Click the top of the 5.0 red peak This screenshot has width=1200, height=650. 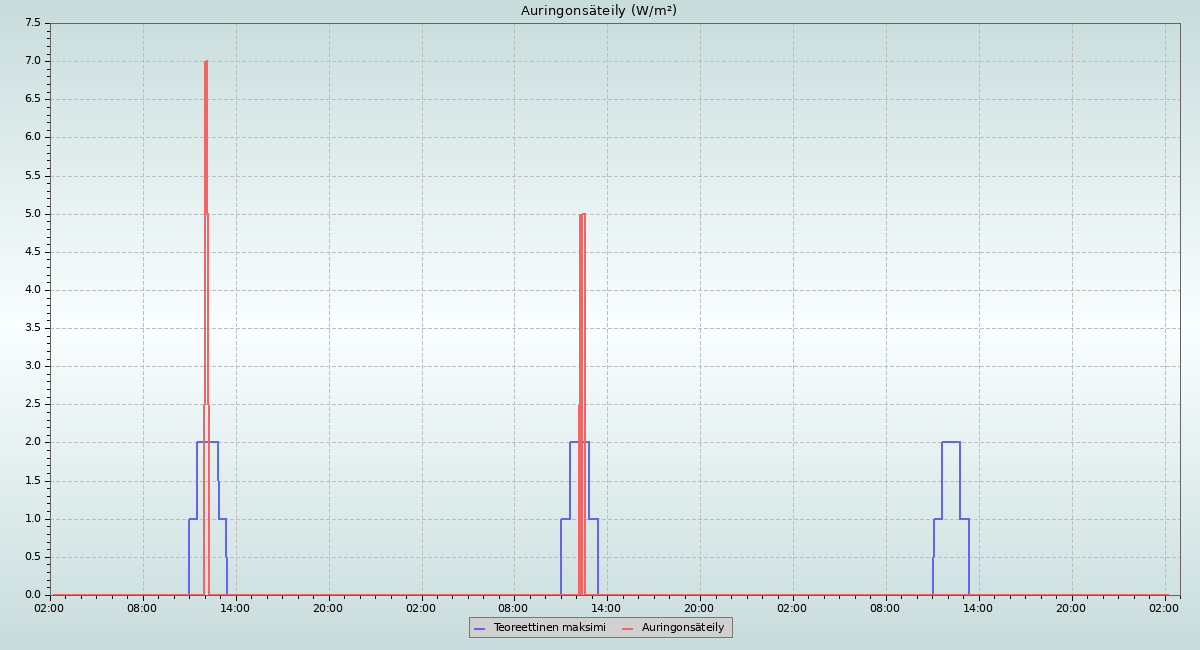[582, 214]
